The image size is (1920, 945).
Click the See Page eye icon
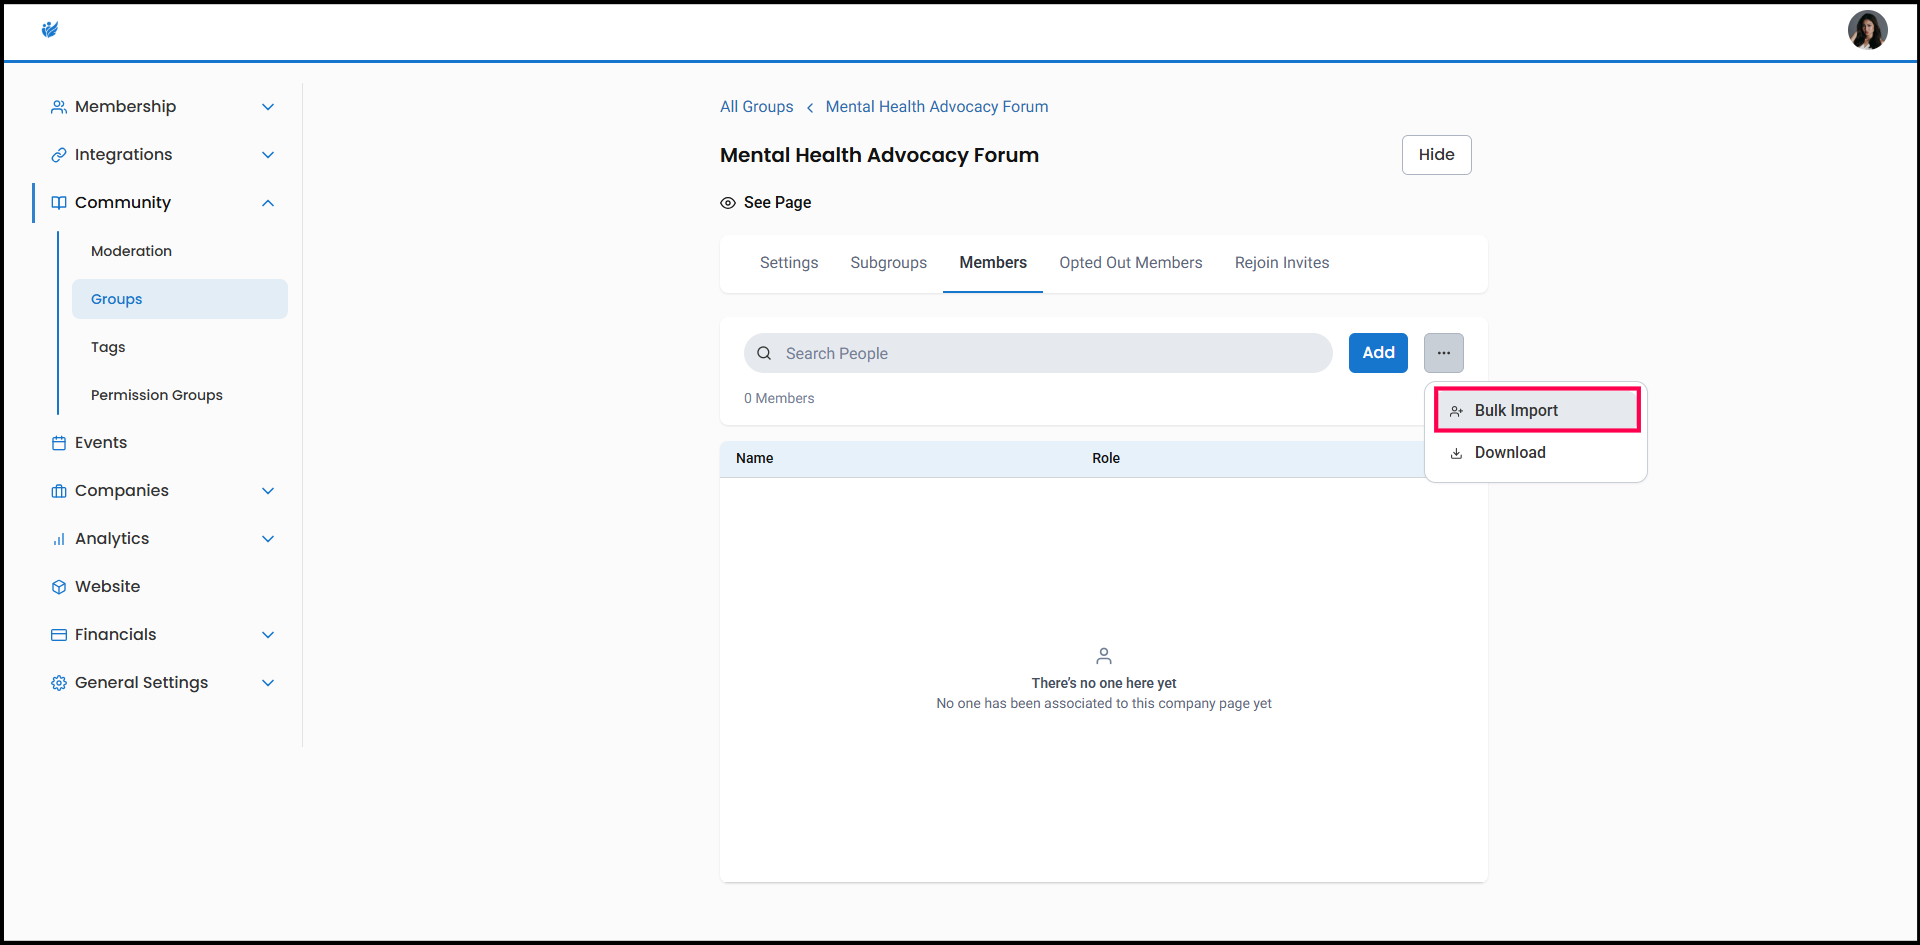pyautogui.click(x=728, y=203)
